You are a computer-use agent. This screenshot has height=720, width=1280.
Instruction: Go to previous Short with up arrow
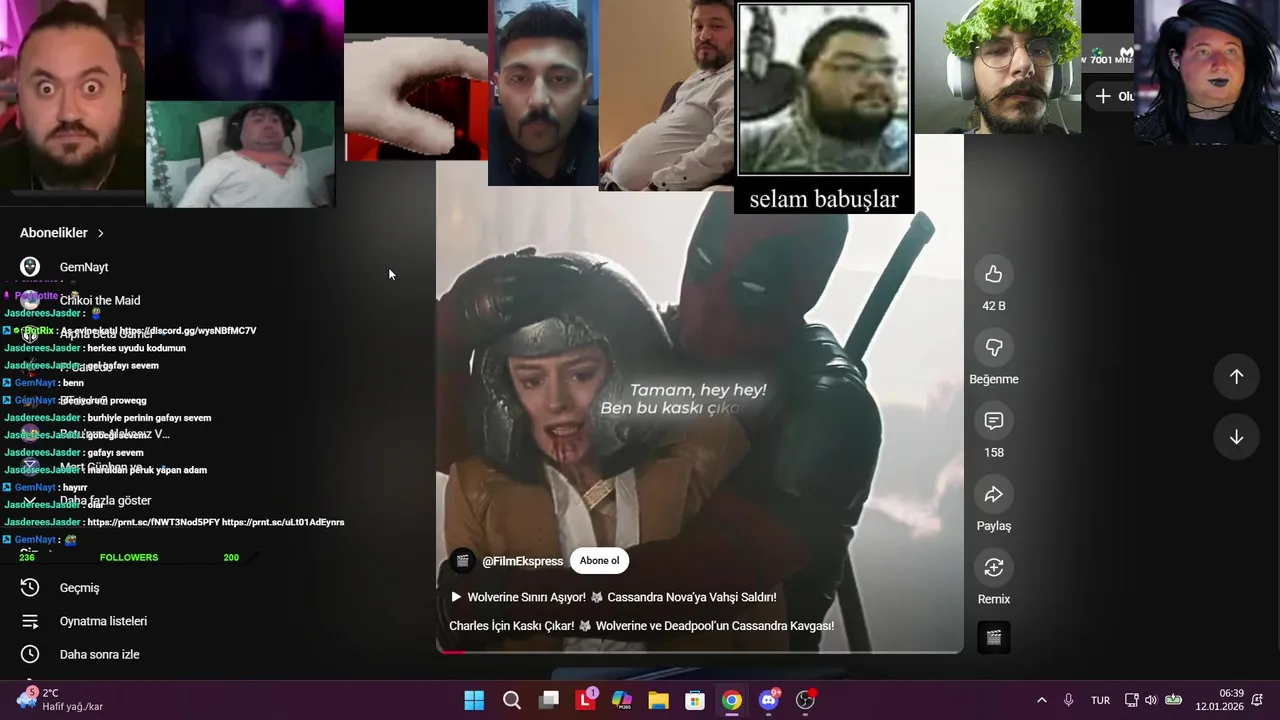click(x=1236, y=377)
